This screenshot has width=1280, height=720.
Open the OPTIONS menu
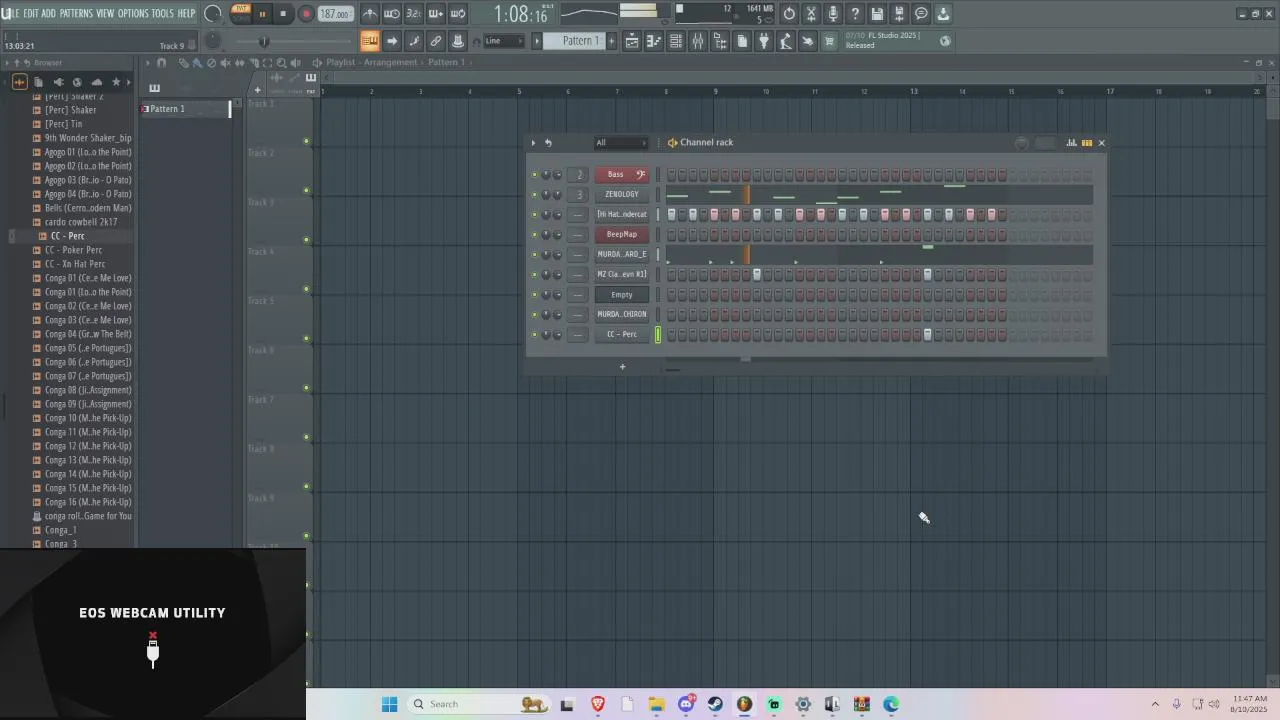click(133, 14)
